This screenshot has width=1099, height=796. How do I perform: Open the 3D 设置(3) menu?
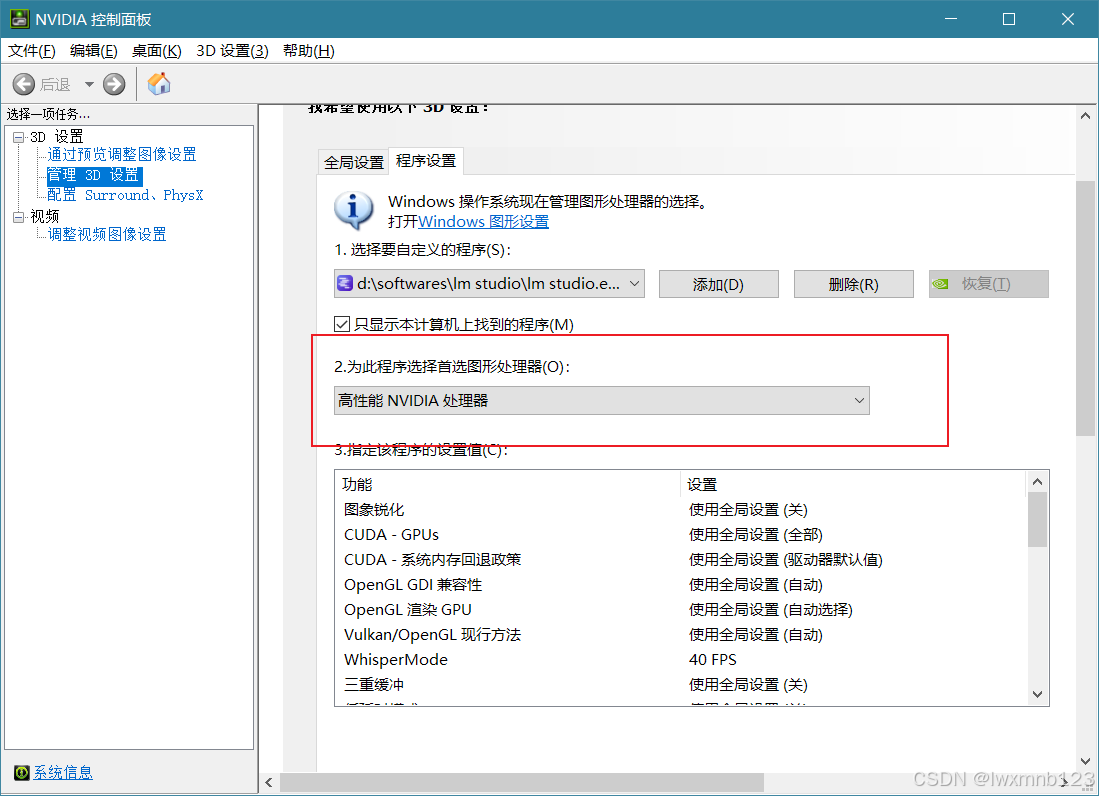(x=233, y=50)
